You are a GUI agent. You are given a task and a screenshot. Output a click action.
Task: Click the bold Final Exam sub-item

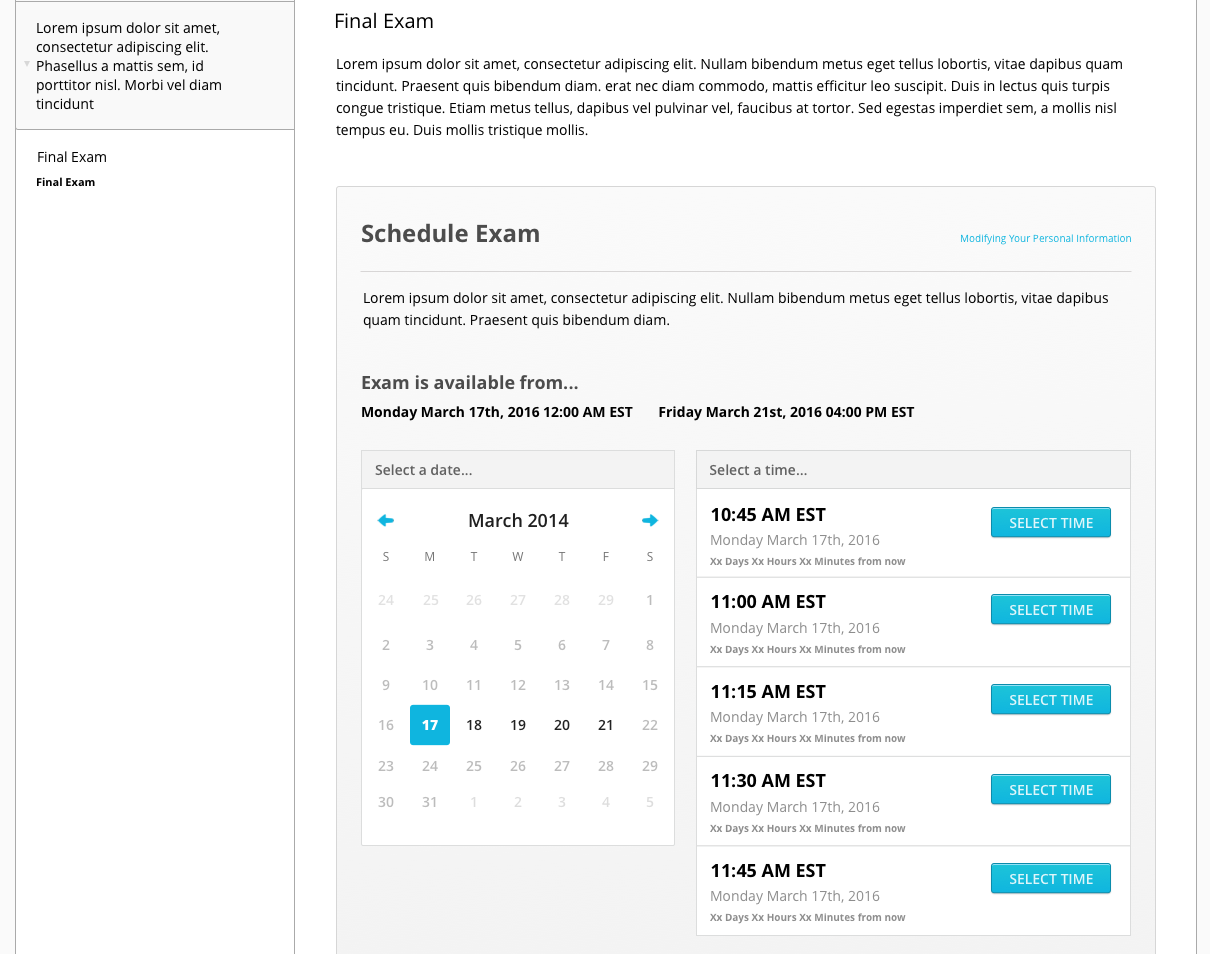coord(66,182)
